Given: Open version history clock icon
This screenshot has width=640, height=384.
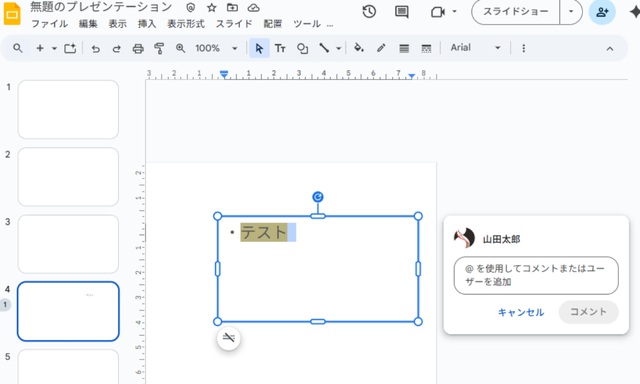Looking at the screenshot, I should point(369,12).
